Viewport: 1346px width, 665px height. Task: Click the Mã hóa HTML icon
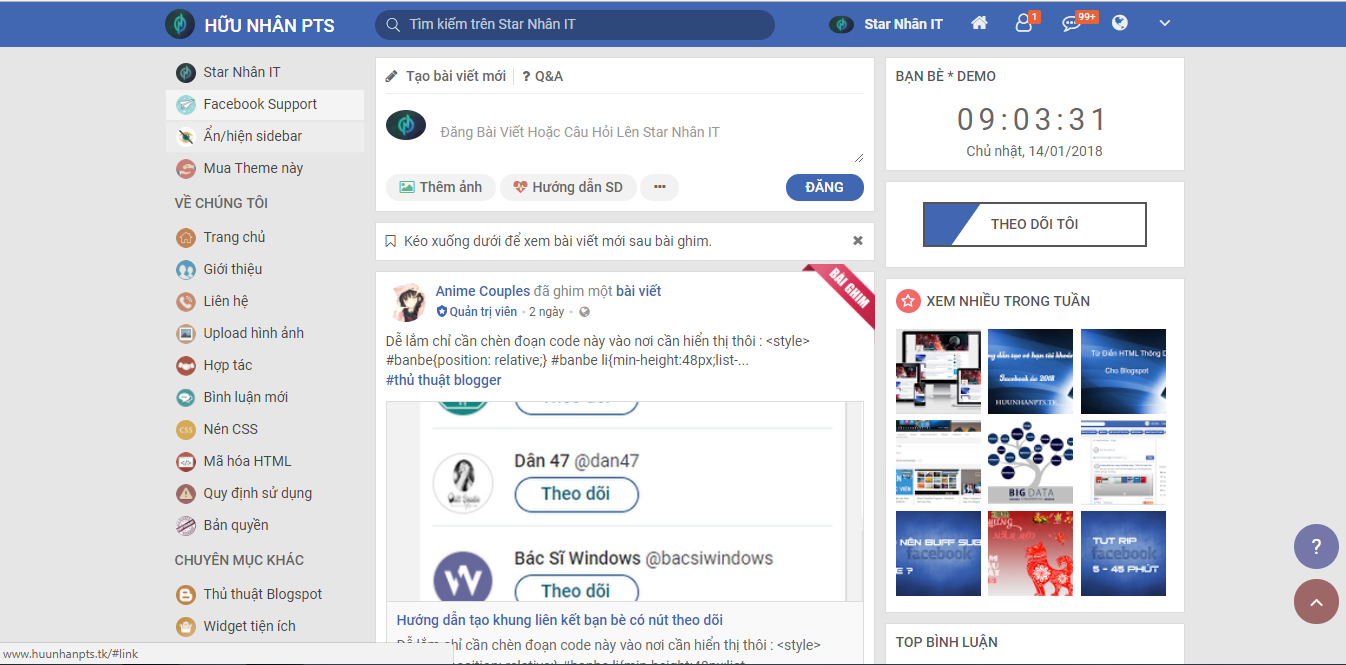click(x=186, y=461)
